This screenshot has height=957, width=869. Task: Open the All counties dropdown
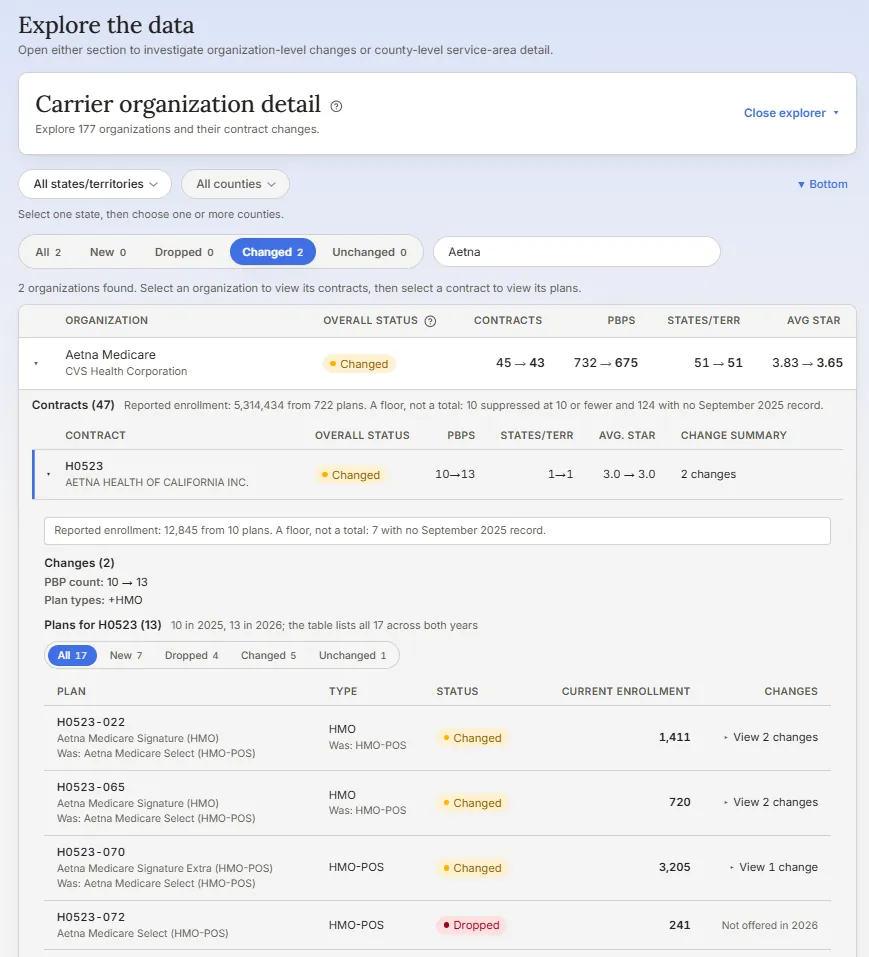coord(236,184)
